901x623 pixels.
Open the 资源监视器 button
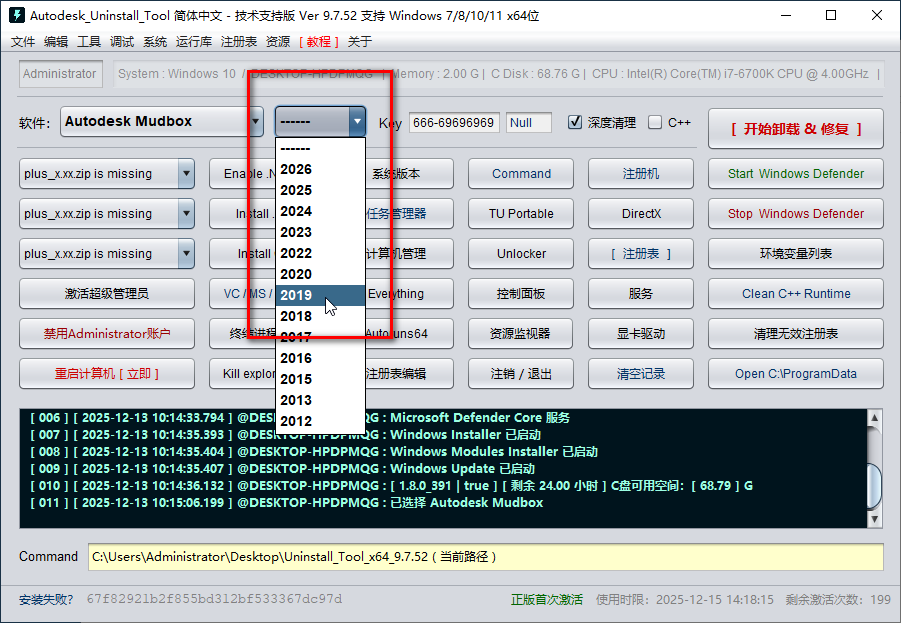click(521, 333)
